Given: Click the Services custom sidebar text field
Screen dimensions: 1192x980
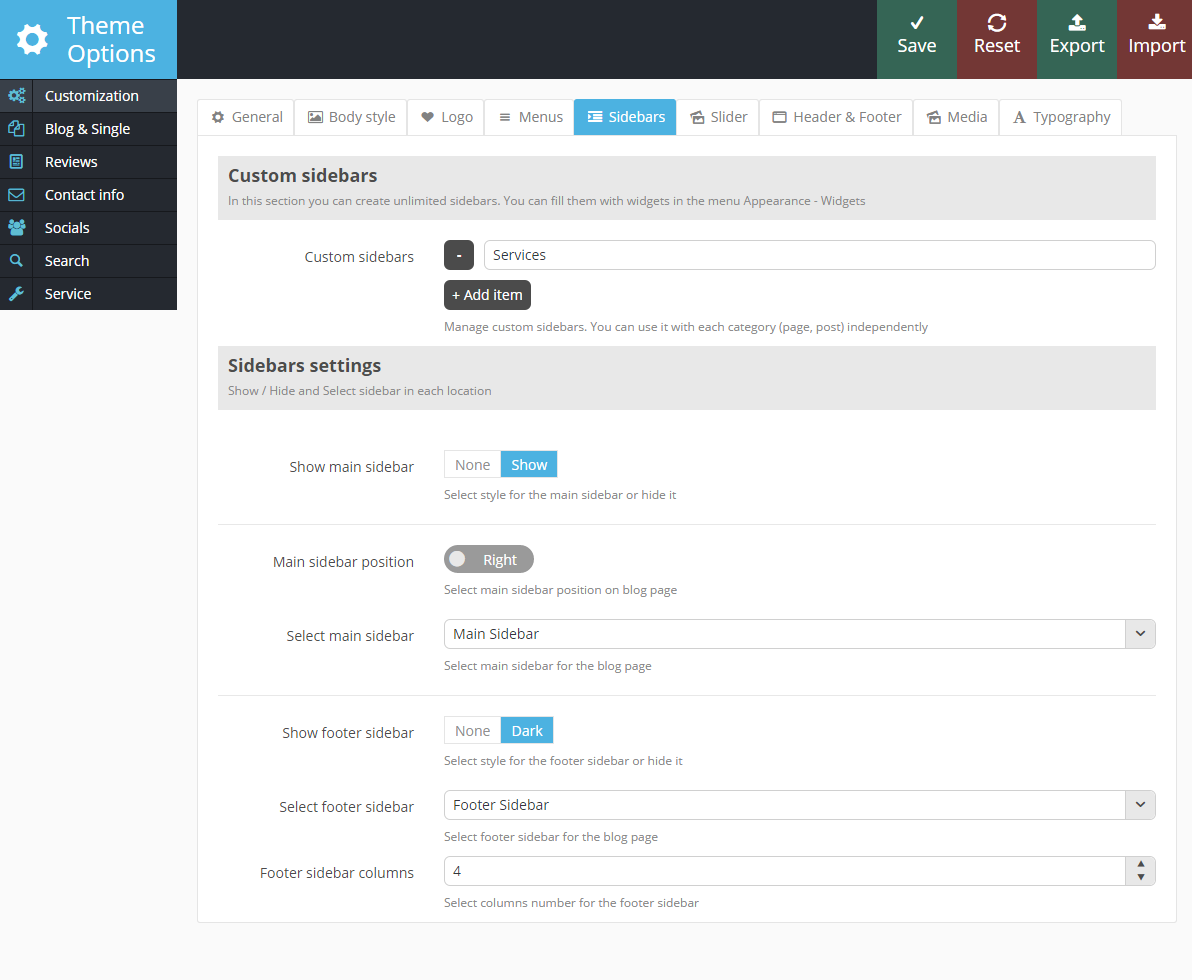Looking at the screenshot, I should point(818,255).
